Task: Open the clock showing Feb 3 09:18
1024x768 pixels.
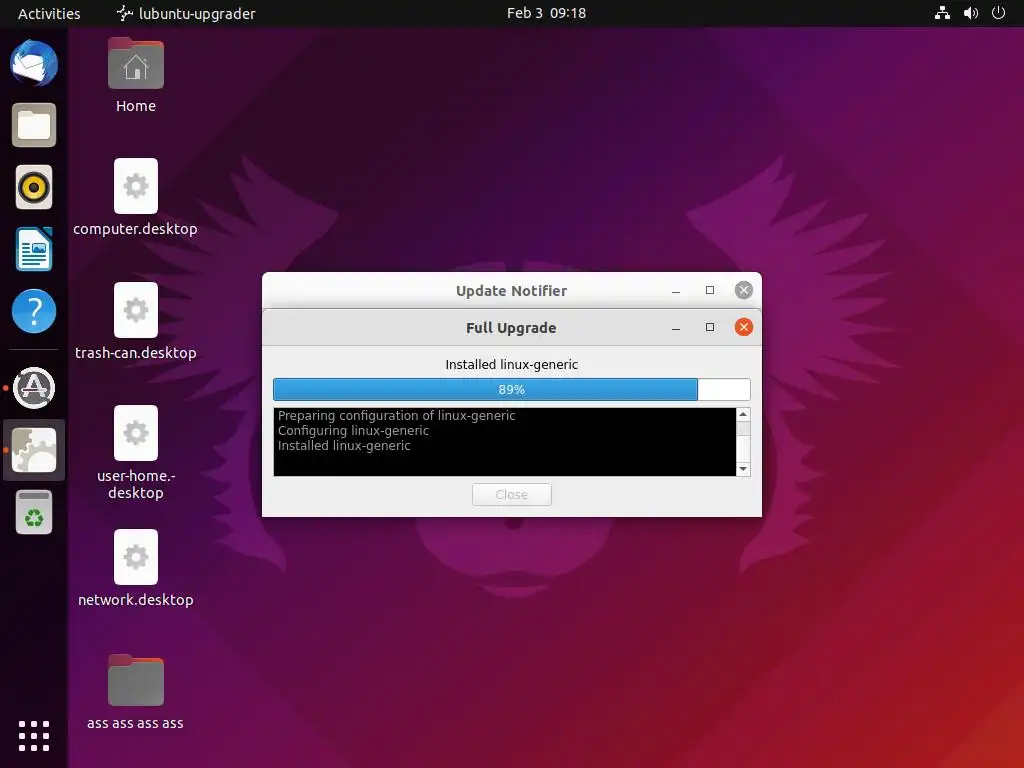Action: (547, 13)
